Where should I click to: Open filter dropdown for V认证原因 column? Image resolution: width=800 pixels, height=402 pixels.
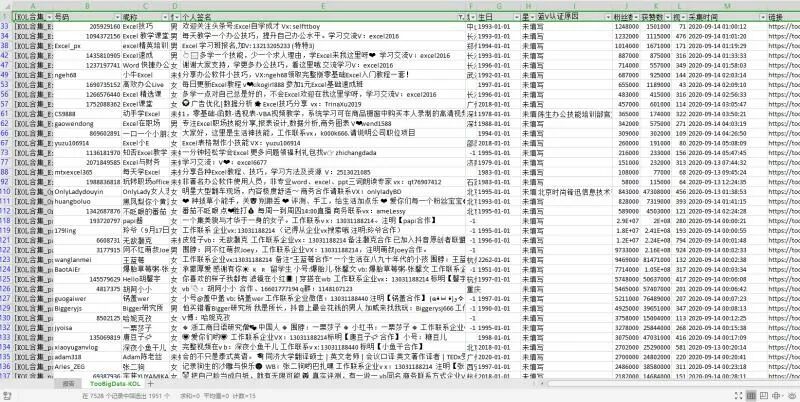(x=608, y=17)
